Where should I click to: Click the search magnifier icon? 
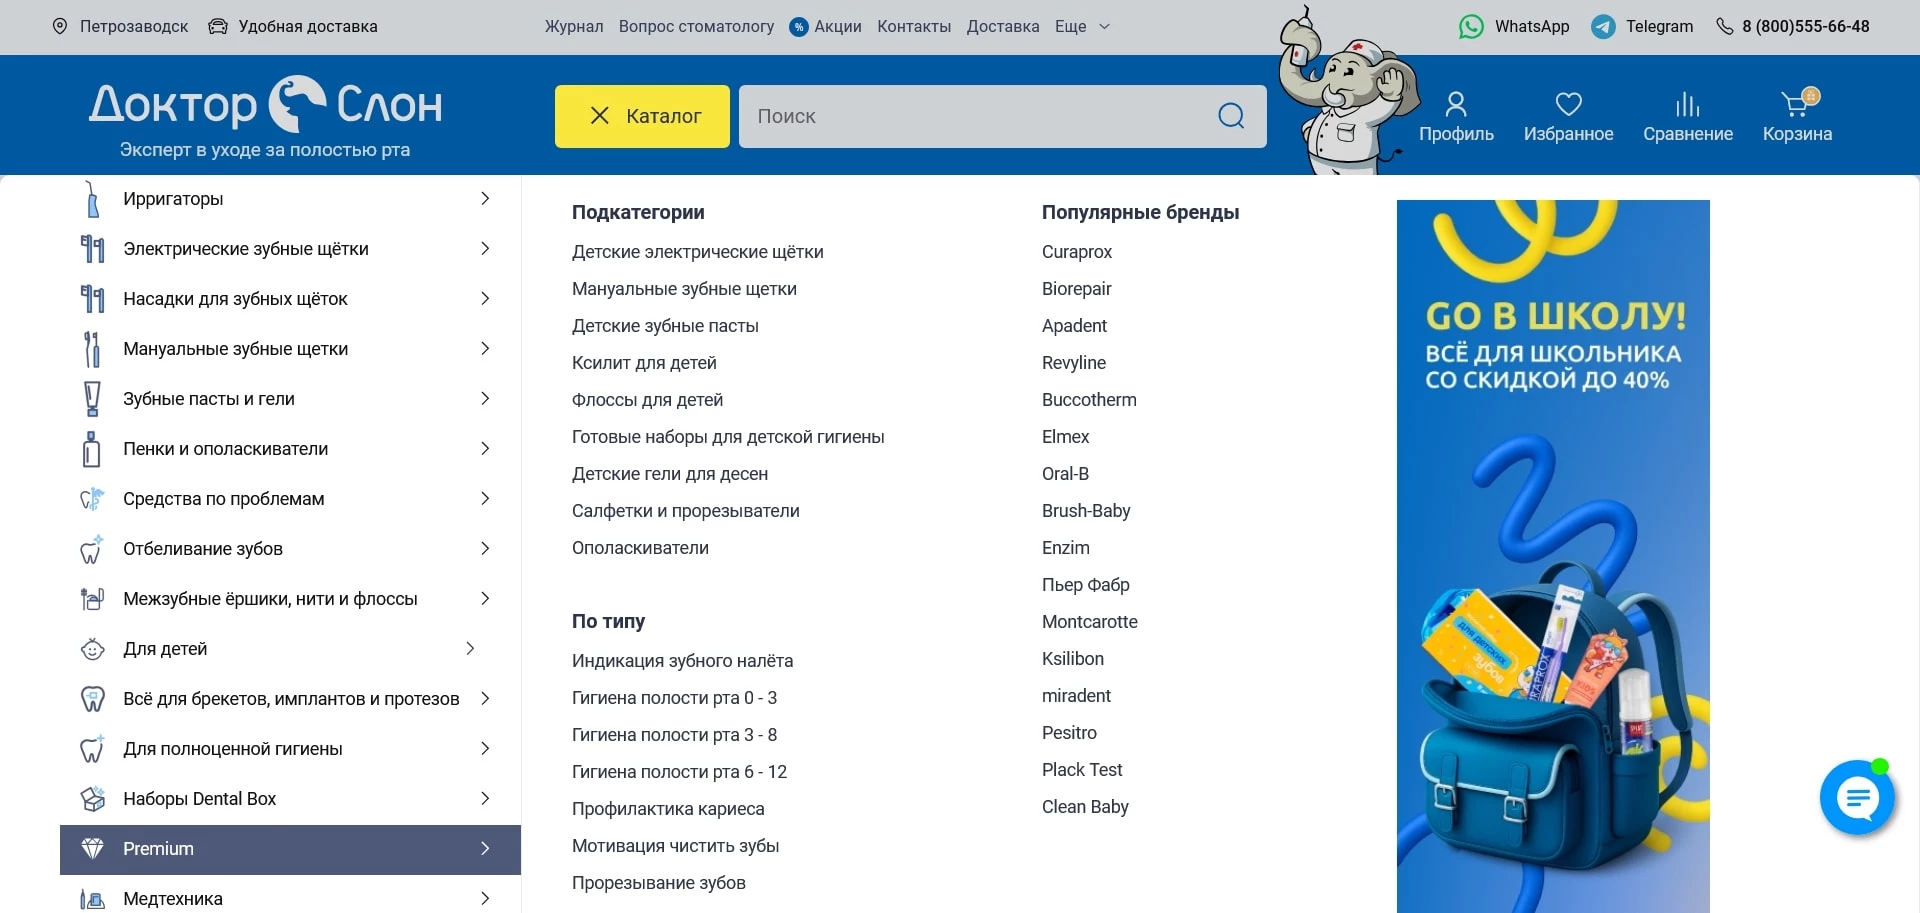click(1231, 116)
